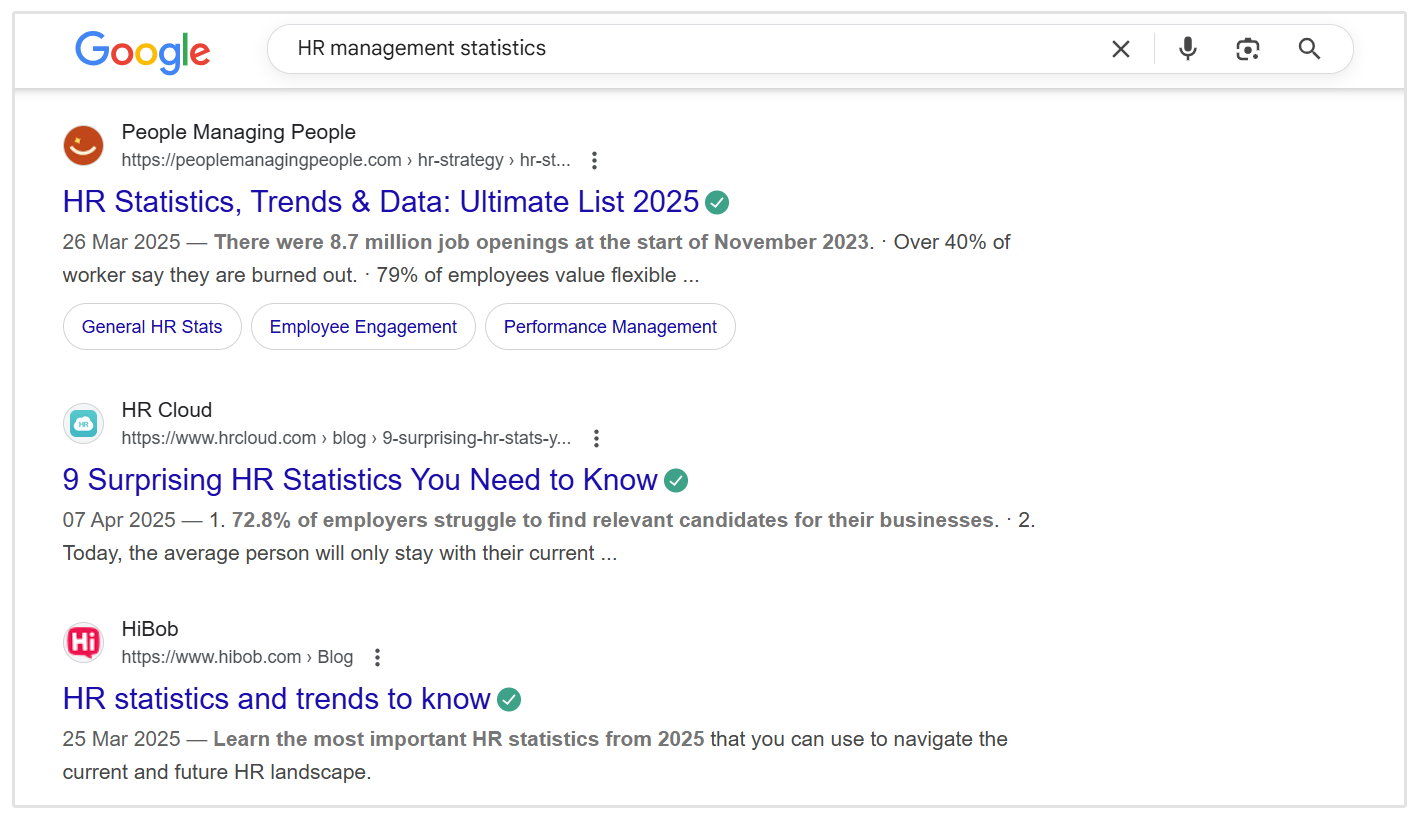
Task: Open Google Lens image search
Action: (x=1248, y=48)
